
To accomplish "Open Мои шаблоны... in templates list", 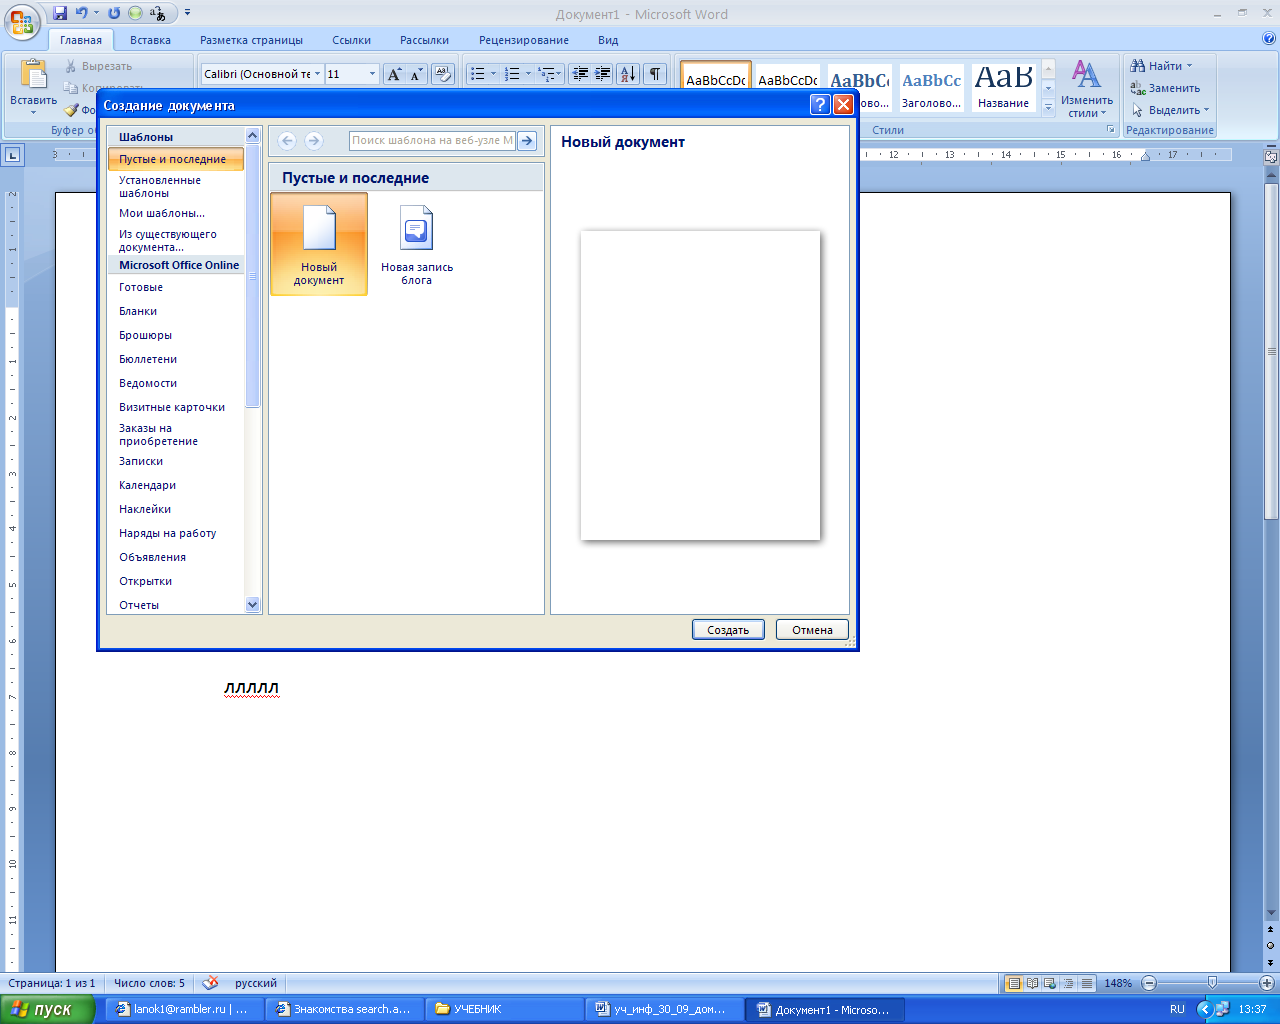I will coord(176,213).
